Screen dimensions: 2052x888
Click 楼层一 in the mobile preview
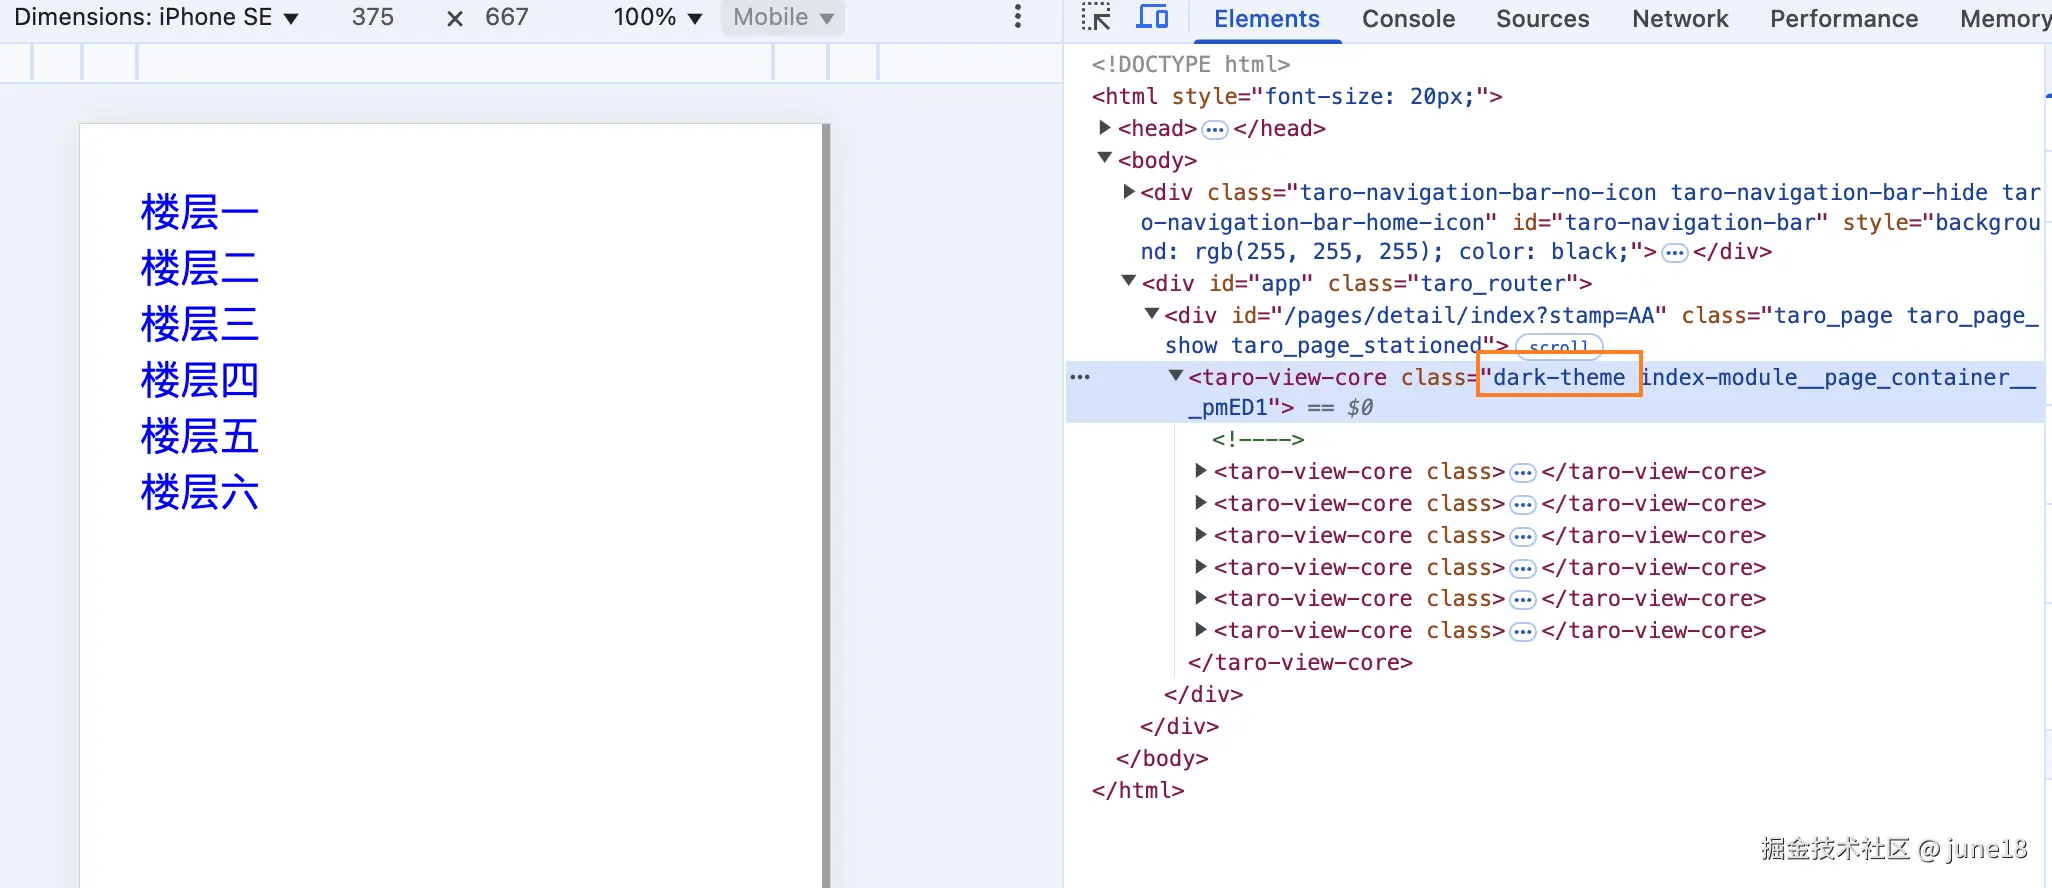[200, 212]
